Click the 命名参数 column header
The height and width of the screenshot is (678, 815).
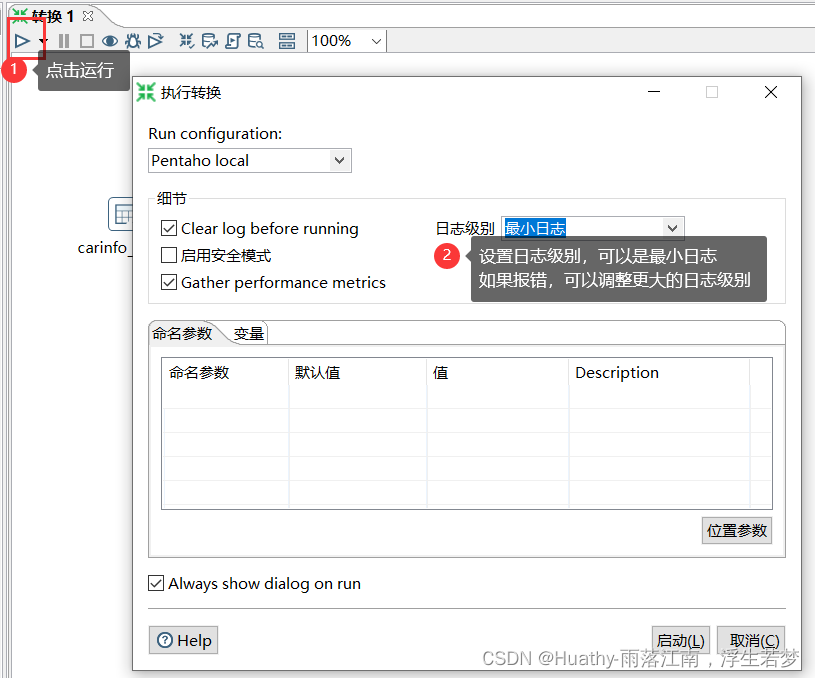(225, 373)
